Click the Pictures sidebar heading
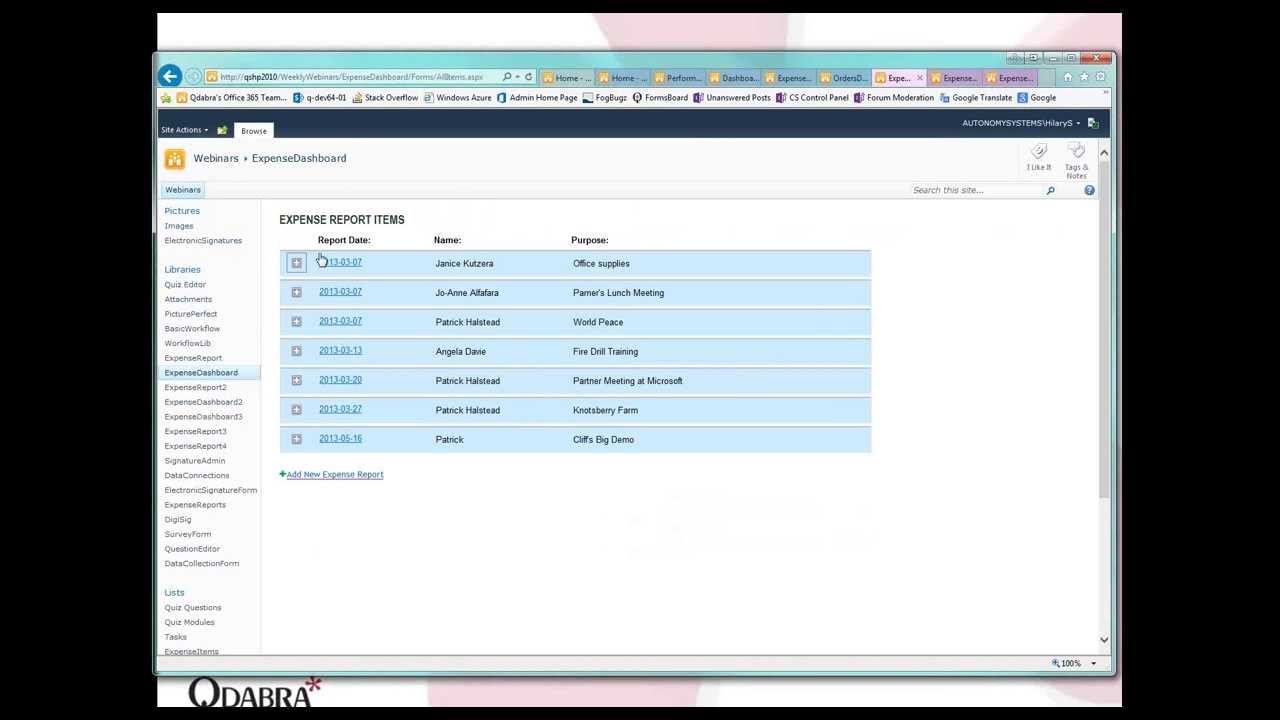Viewport: 1280px width, 720px height. [x=182, y=211]
